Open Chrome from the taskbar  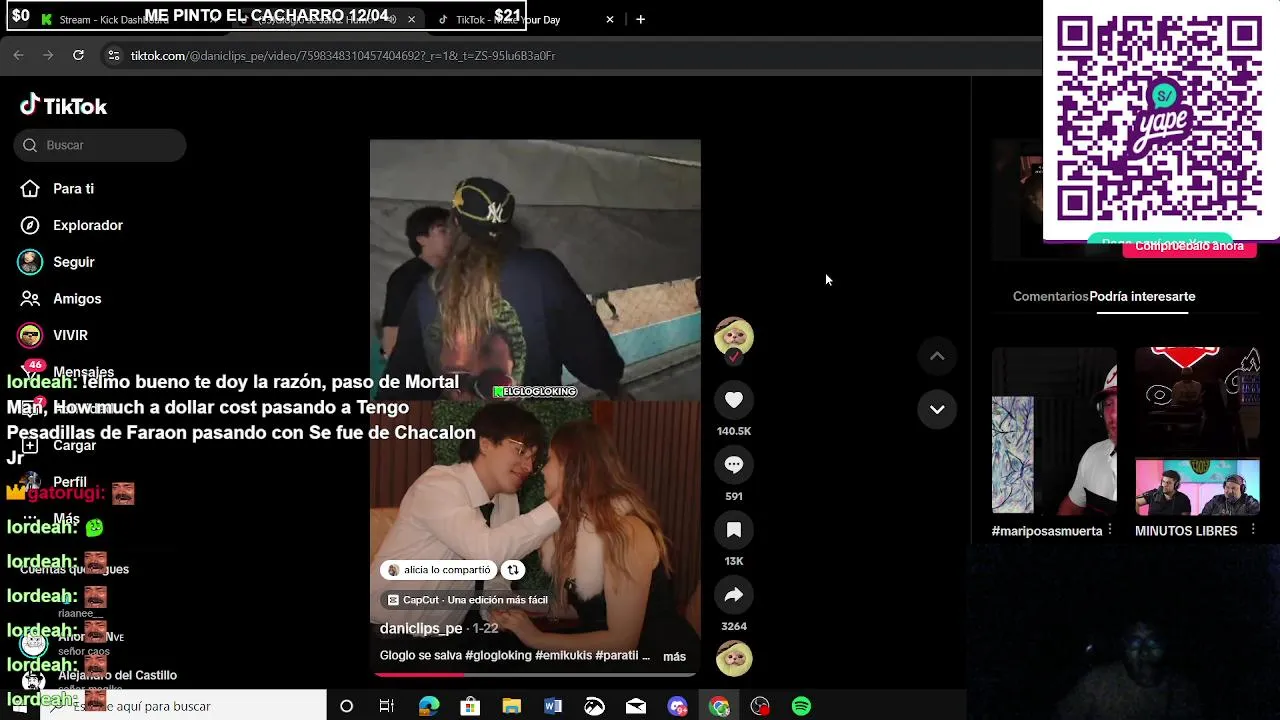pos(720,707)
